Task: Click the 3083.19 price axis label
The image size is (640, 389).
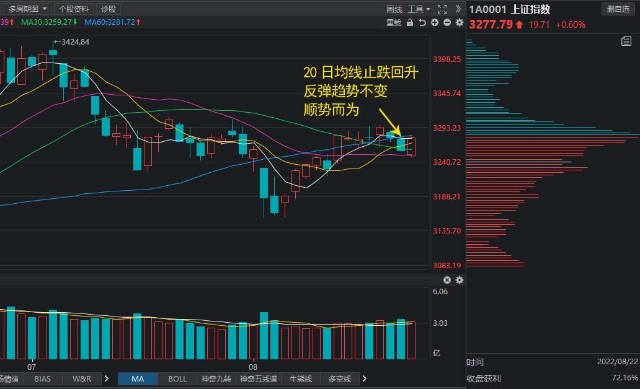Action: point(447,265)
